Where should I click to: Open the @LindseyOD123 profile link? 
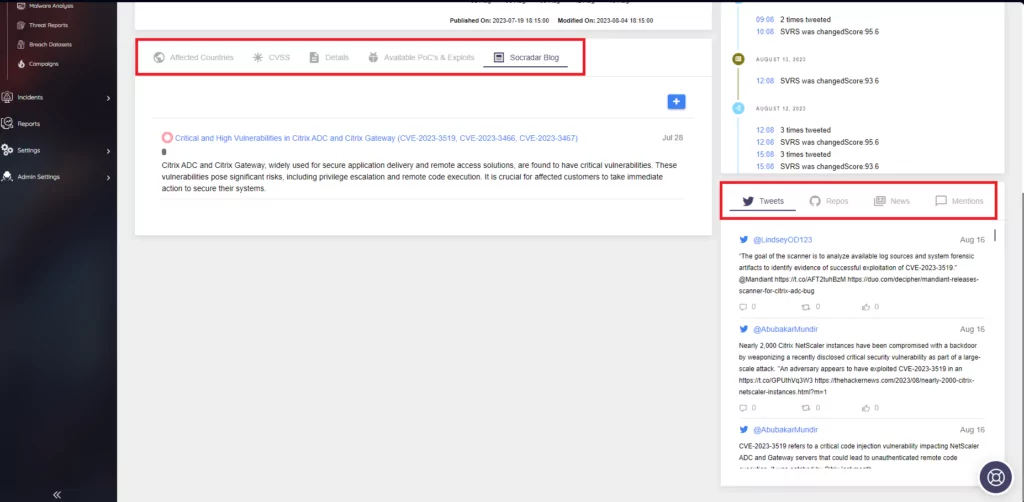click(782, 240)
